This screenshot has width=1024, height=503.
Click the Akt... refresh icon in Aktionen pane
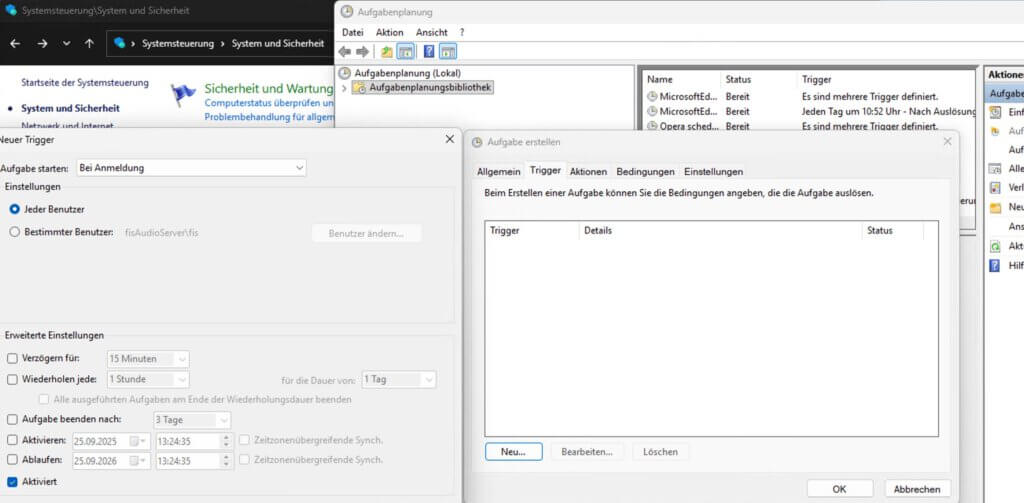tap(995, 246)
